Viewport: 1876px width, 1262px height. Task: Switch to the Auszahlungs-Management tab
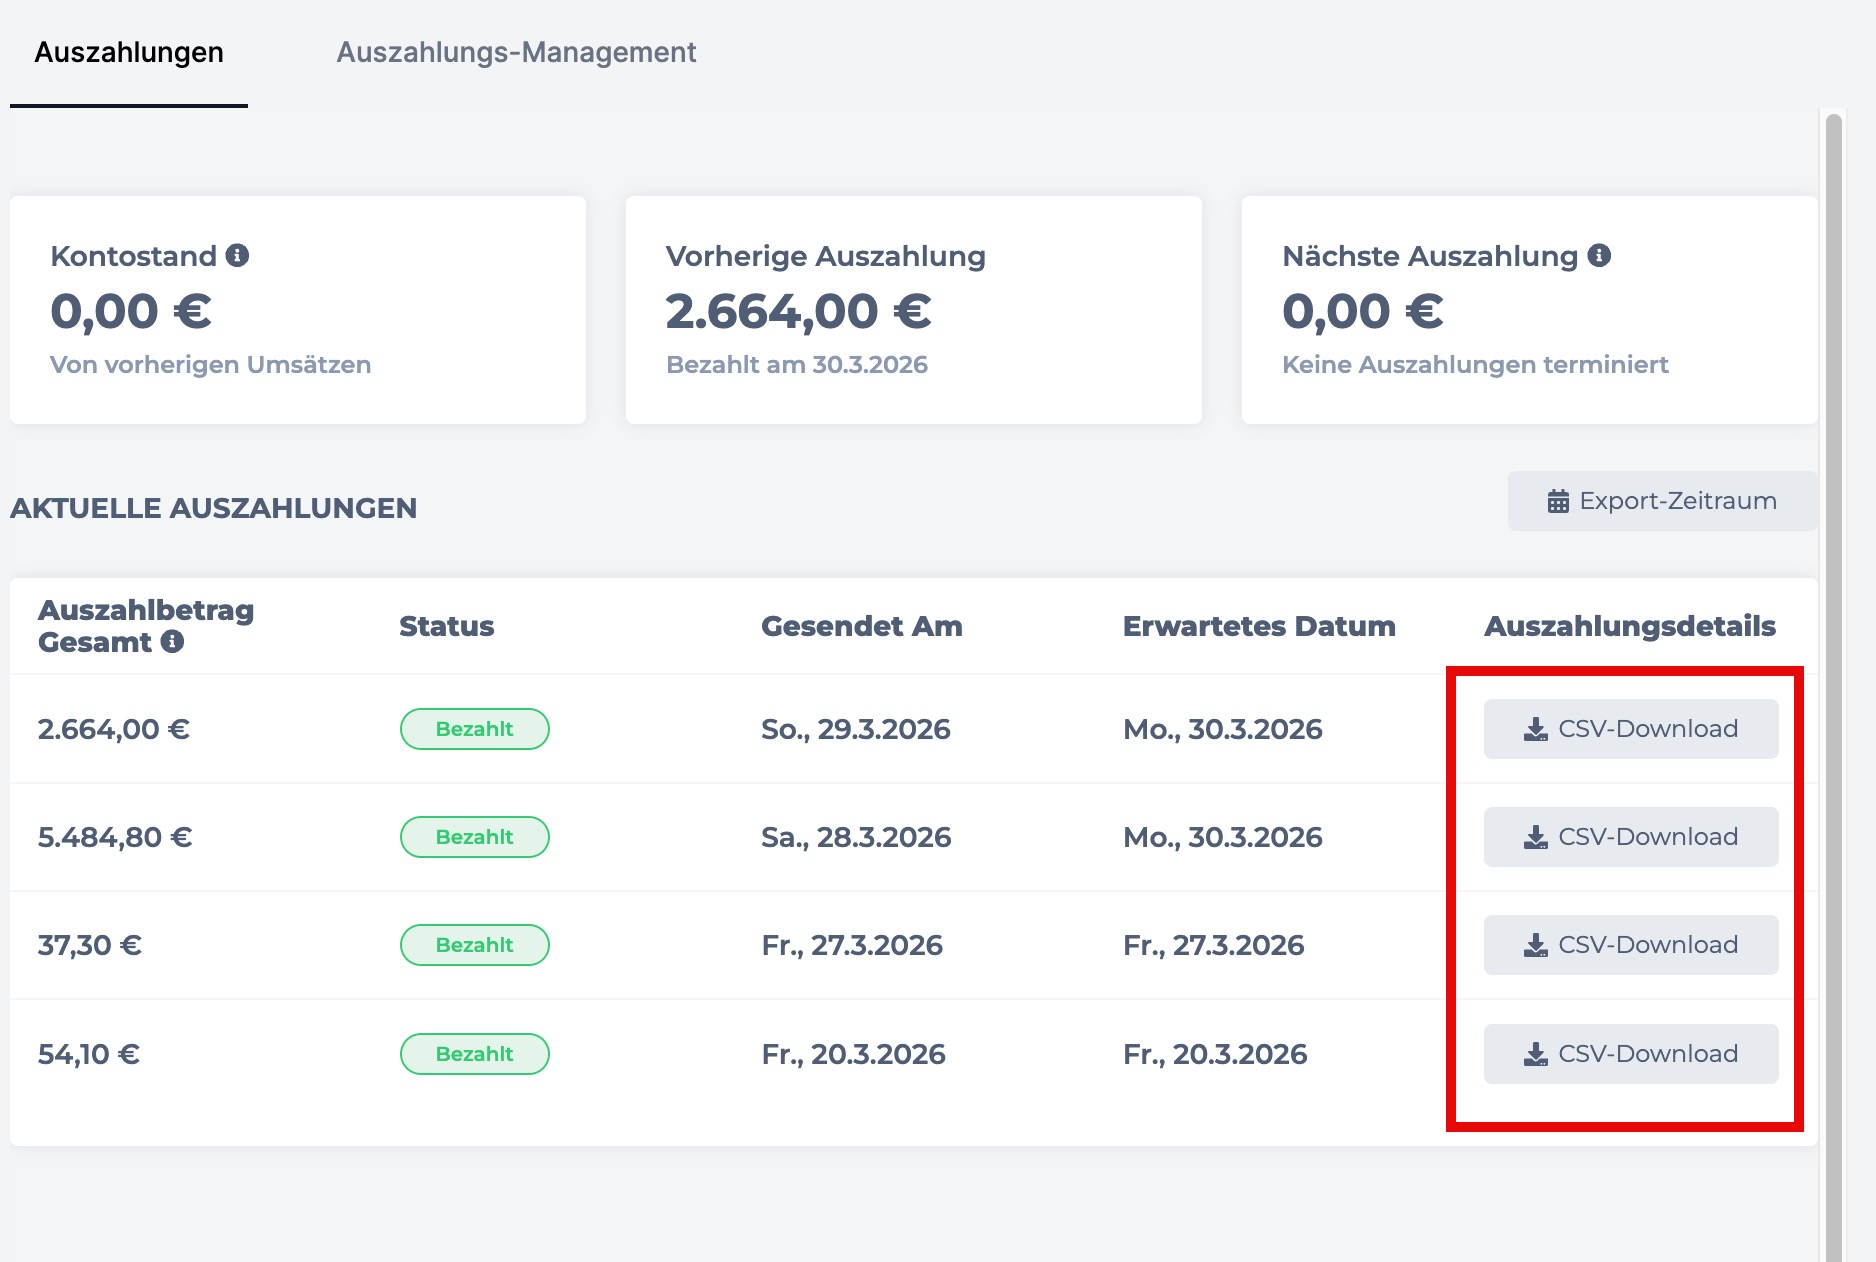point(516,52)
